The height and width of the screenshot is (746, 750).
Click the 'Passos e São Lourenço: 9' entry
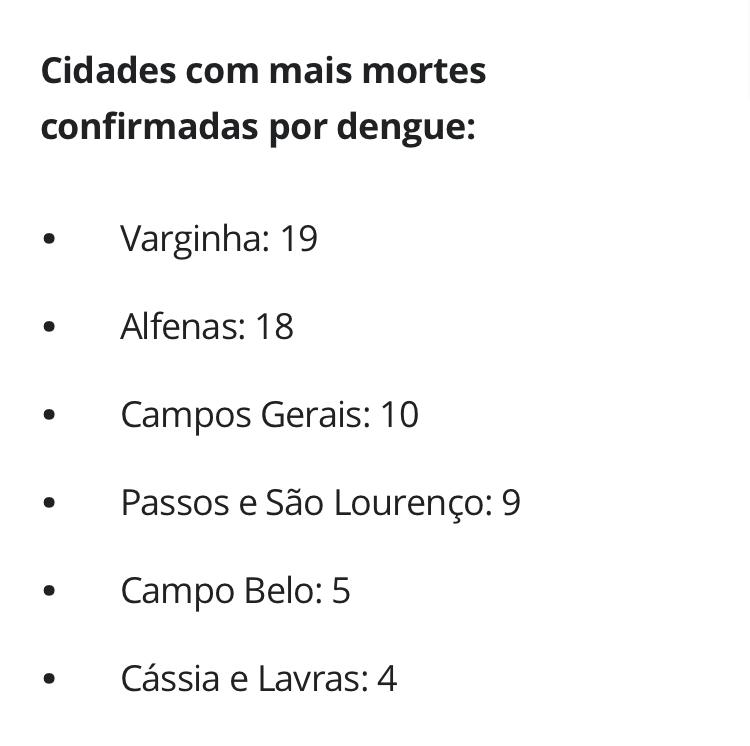click(321, 503)
